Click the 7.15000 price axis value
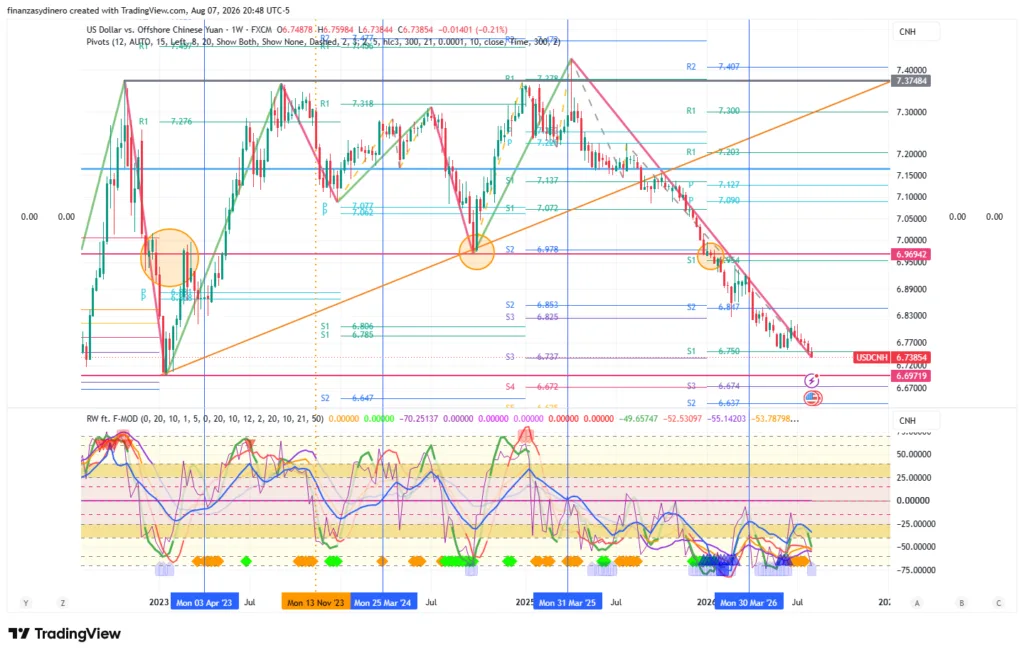Screen dimensions: 1024x655 [912, 176]
